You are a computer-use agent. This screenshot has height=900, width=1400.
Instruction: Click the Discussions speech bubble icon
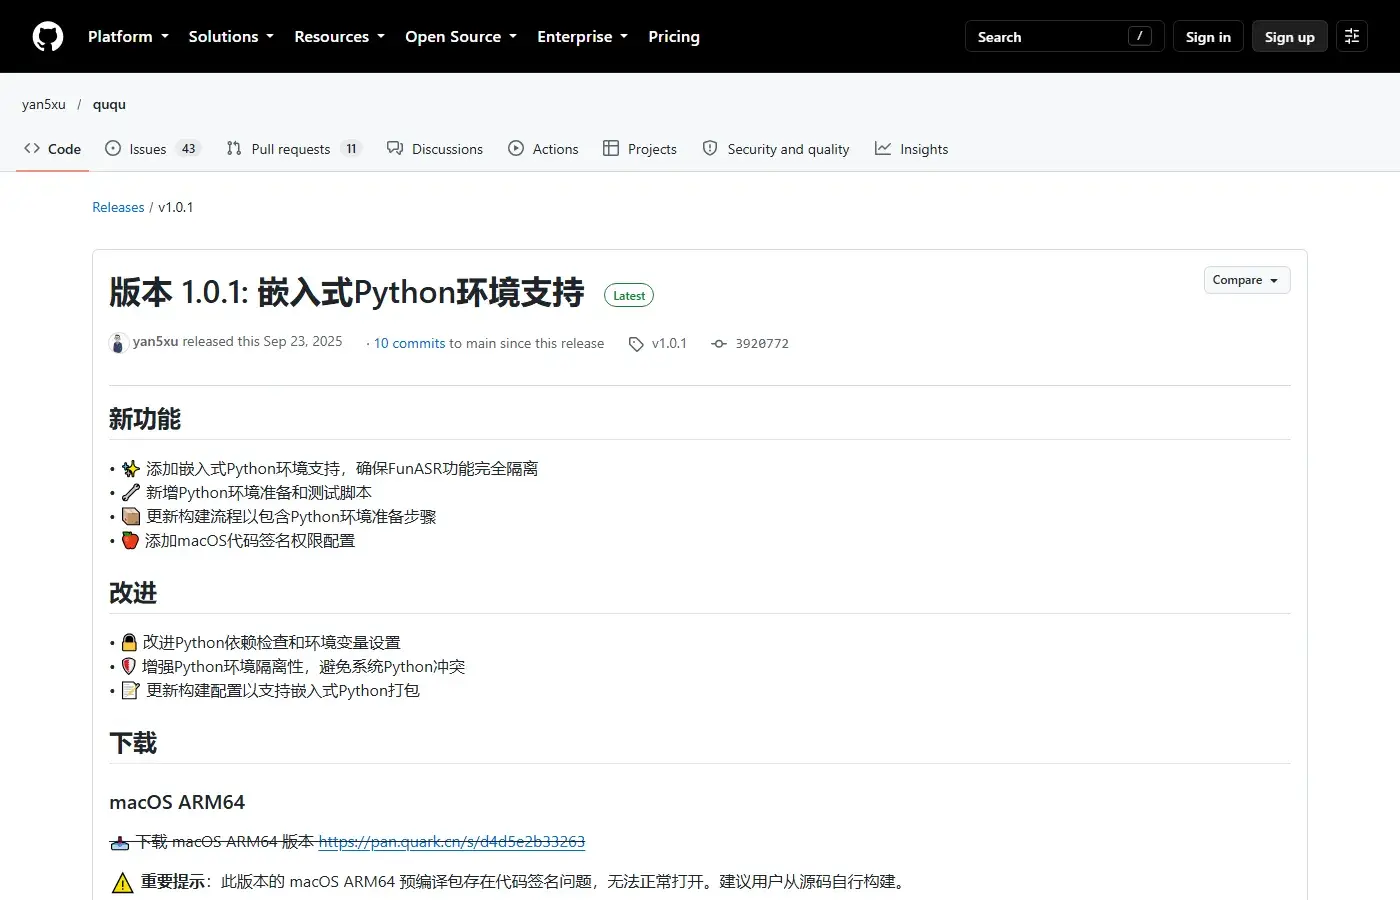pos(395,149)
